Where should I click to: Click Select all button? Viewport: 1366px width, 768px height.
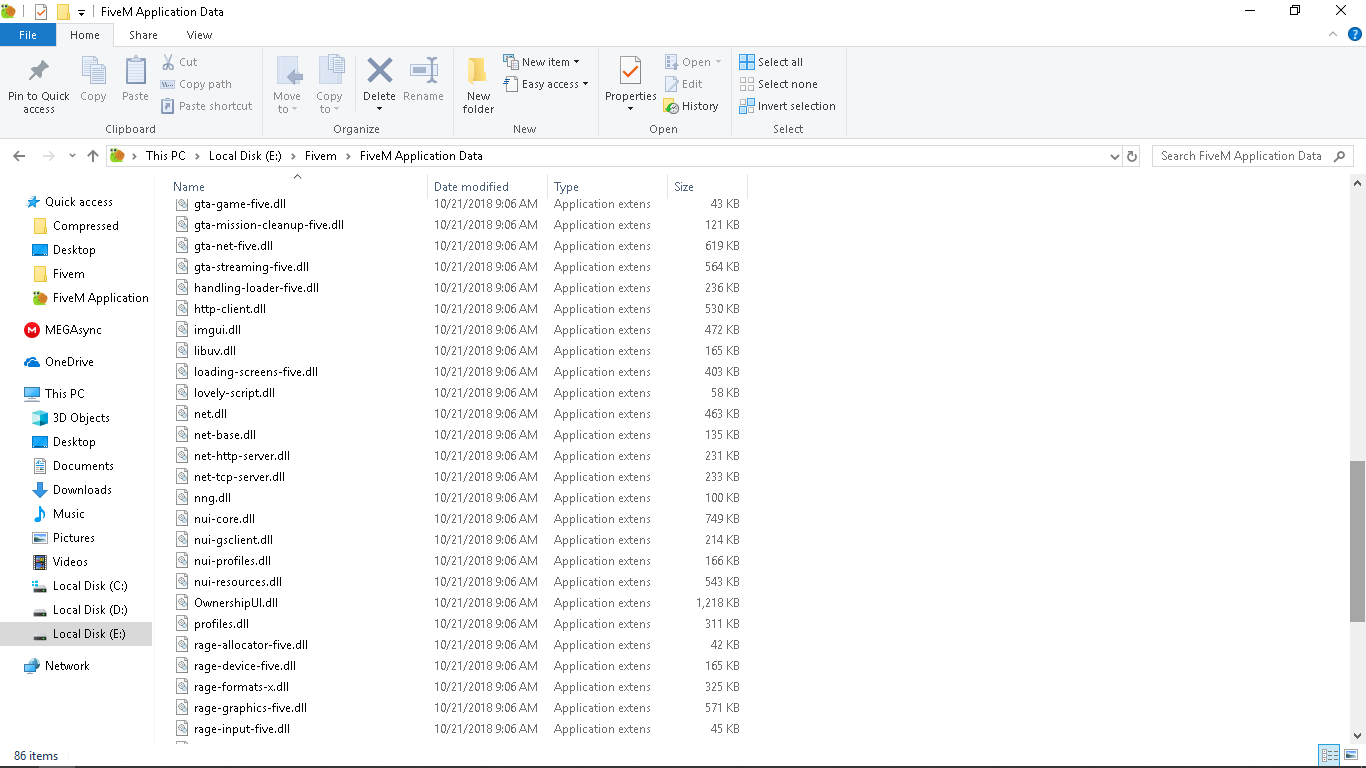coord(771,62)
